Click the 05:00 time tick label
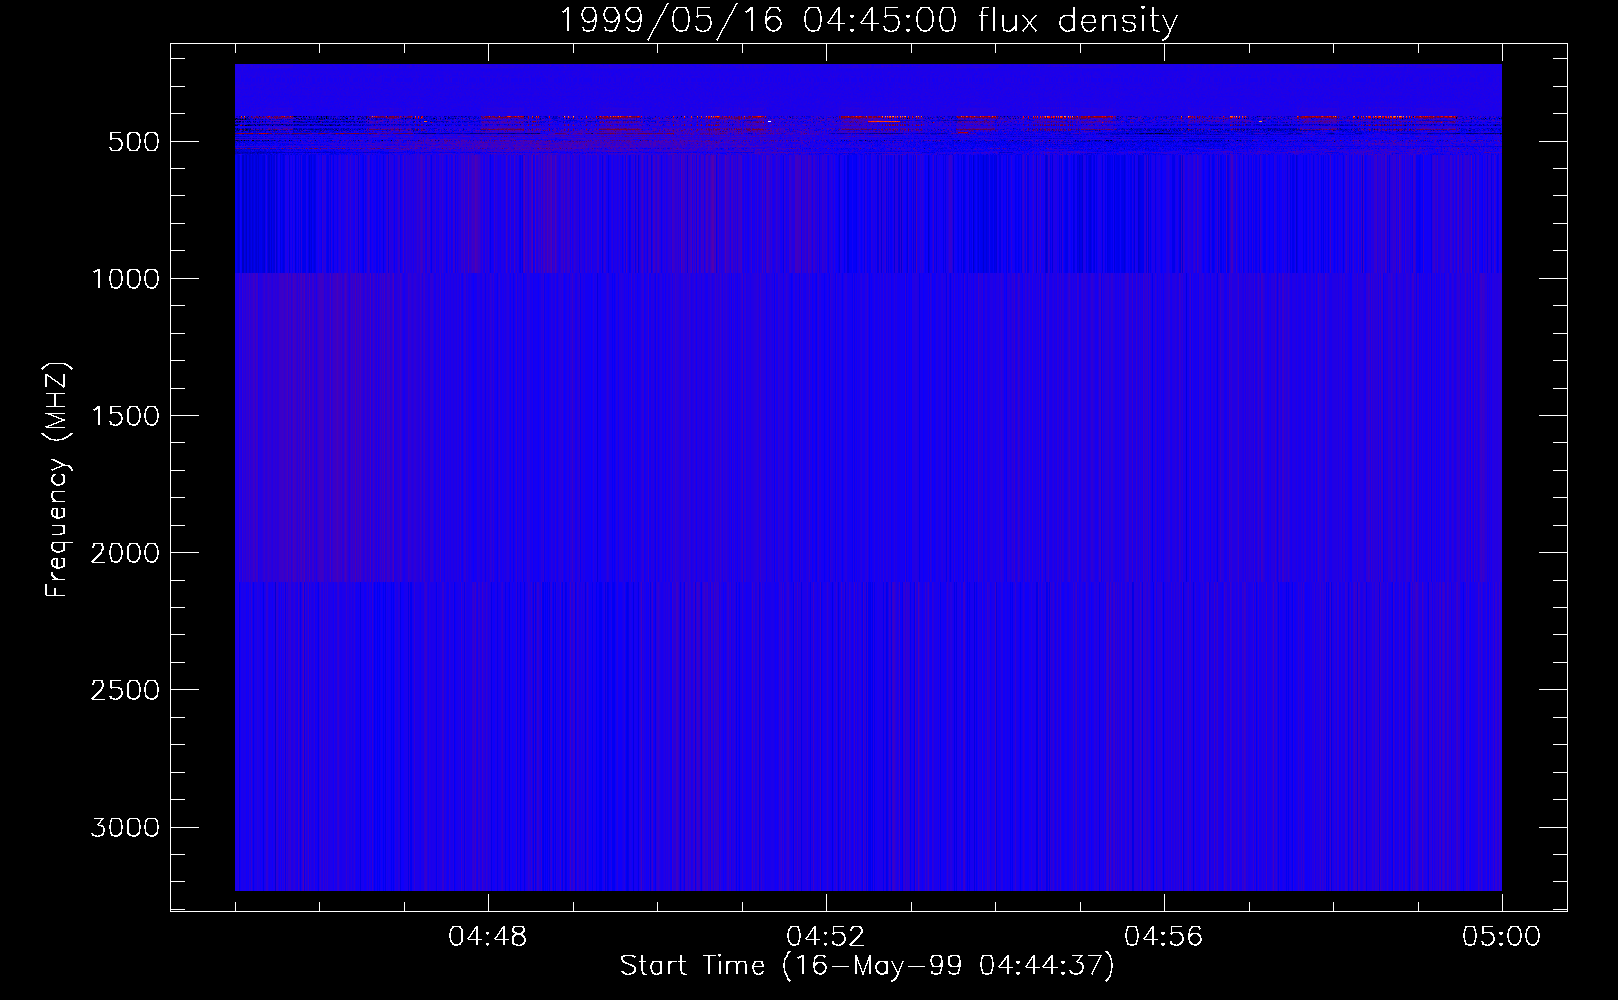Screen dimensions: 1618x1000 pyautogui.click(x=1502, y=937)
